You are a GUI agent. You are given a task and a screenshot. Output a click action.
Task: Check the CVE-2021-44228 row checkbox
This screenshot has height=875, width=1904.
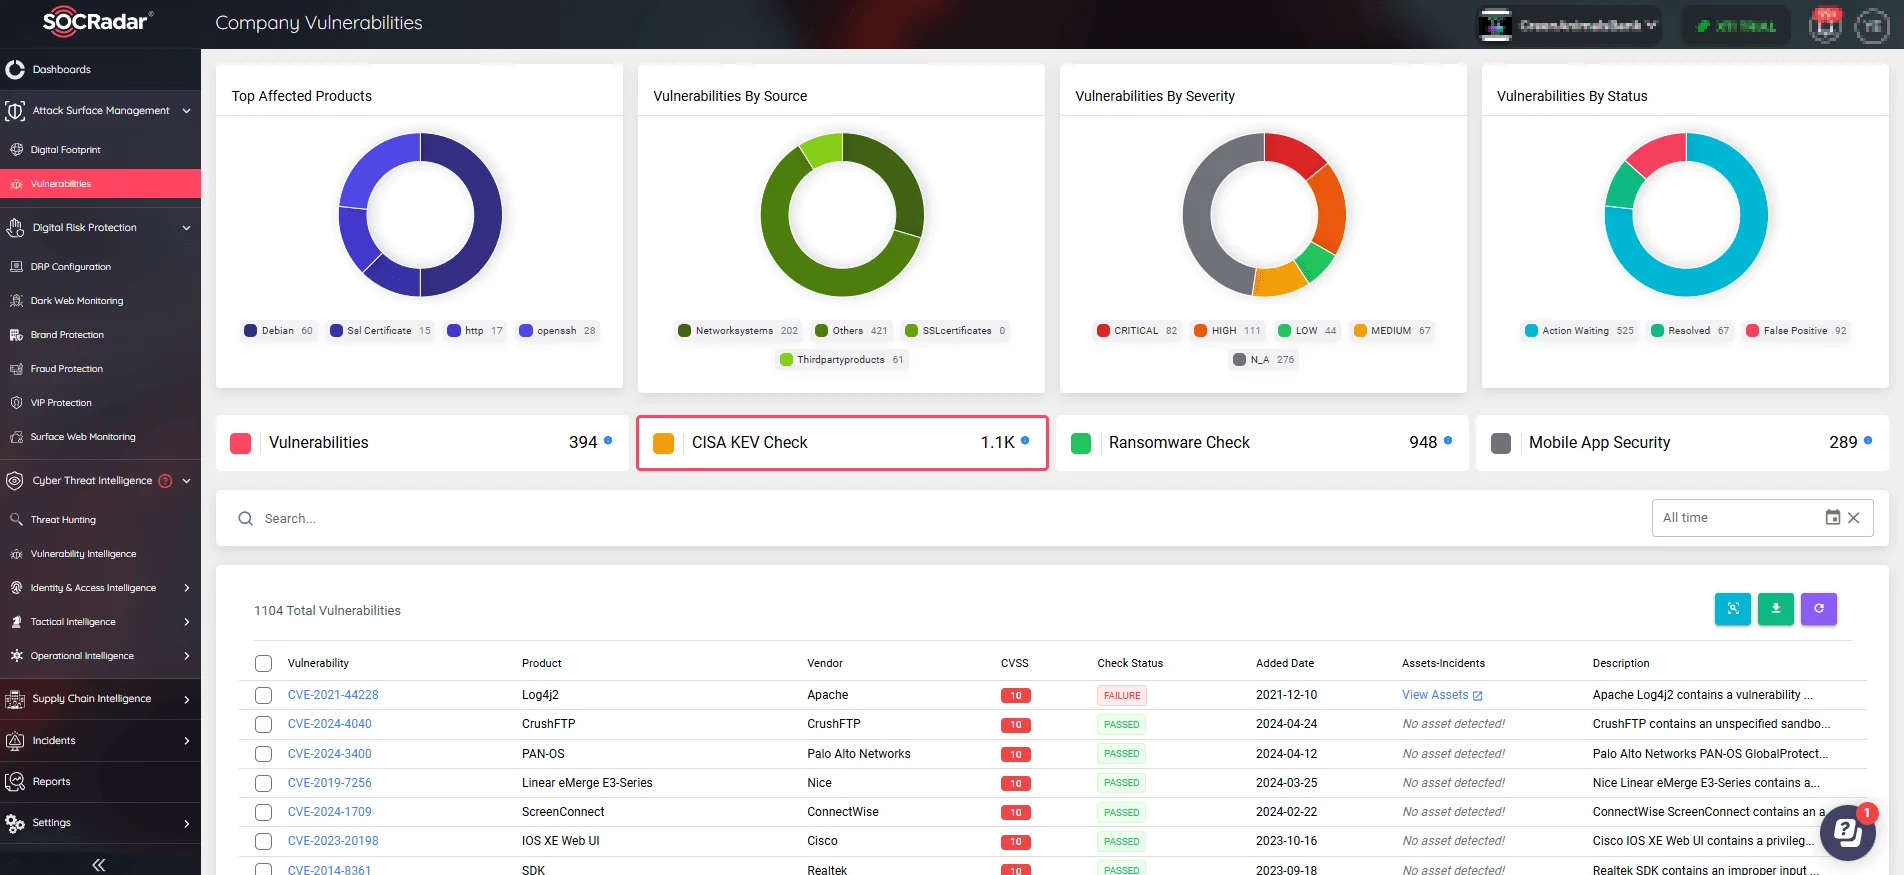263,695
